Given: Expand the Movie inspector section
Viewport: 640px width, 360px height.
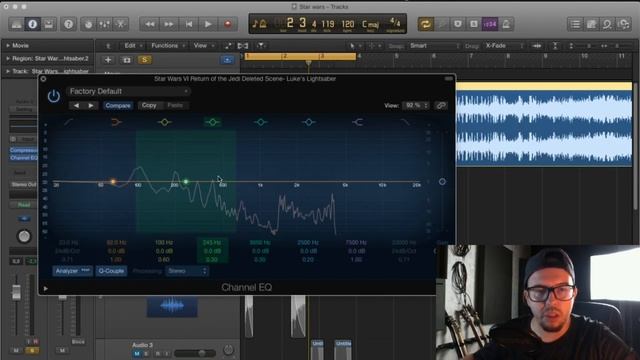Looking at the screenshot, I should [8, 46].
